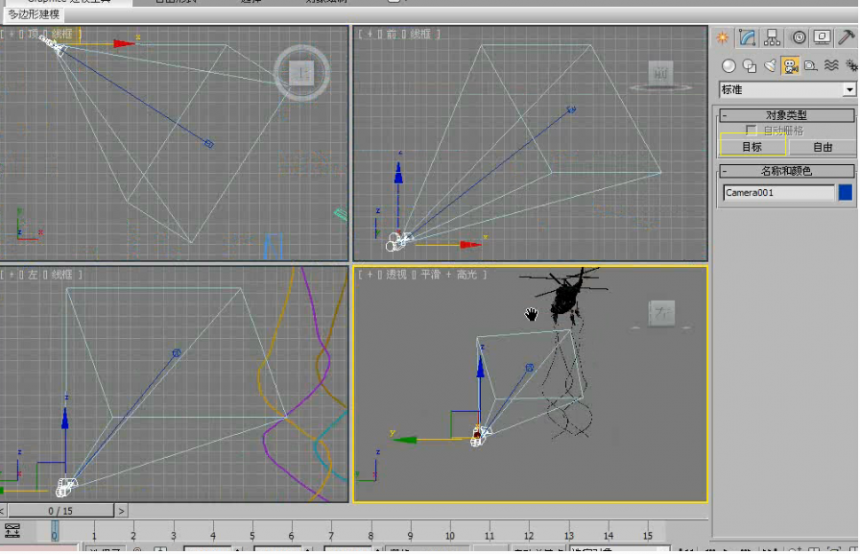Image resolution: width=860 pixels, height=554 pixels.
Task: Click the 自由 free camera button
Action: (x=822, y=147)
